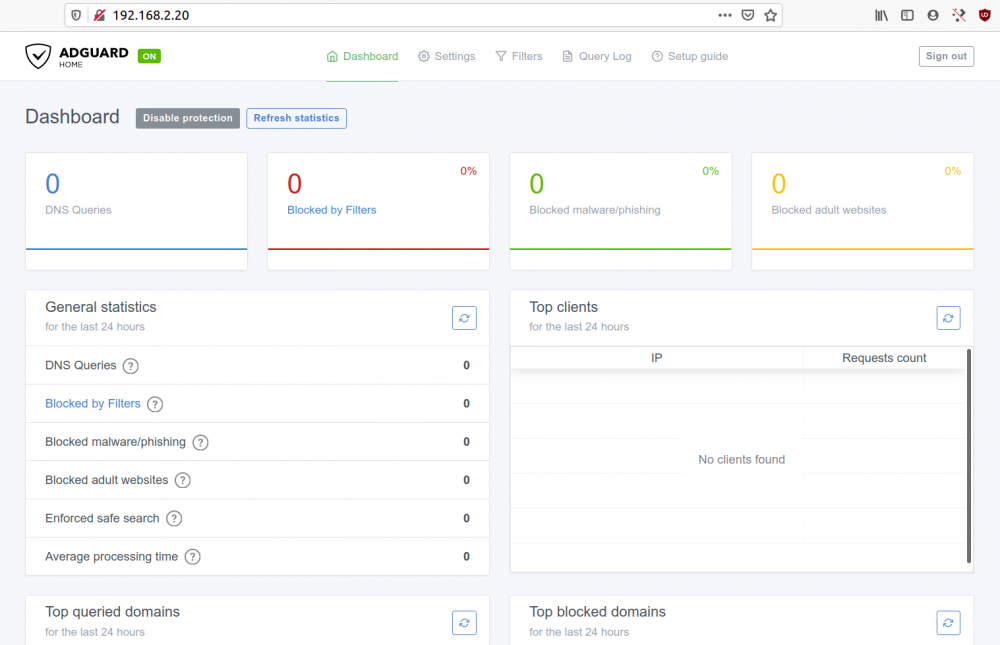Click the No clients found text
The height and width of the screenshot is (645, 1000).
[x=741, y=459]
